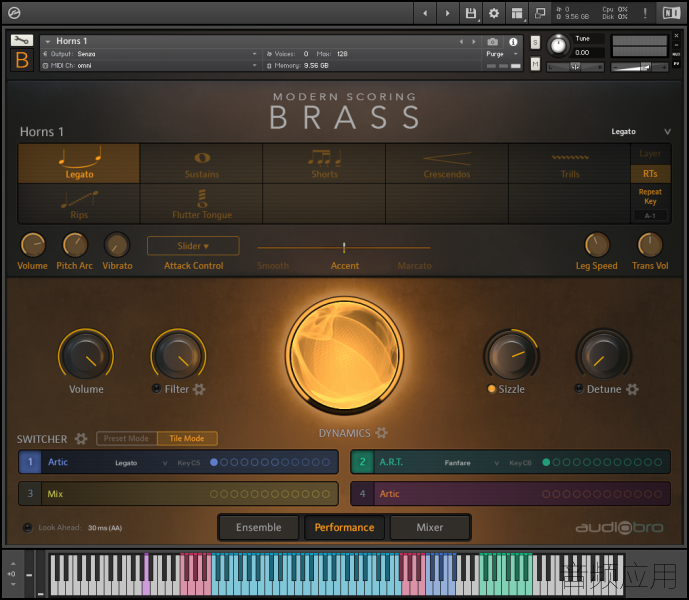Open Filter settings gear
The width and height of the screenshot is (689, 600).
(x=199, y=389)
